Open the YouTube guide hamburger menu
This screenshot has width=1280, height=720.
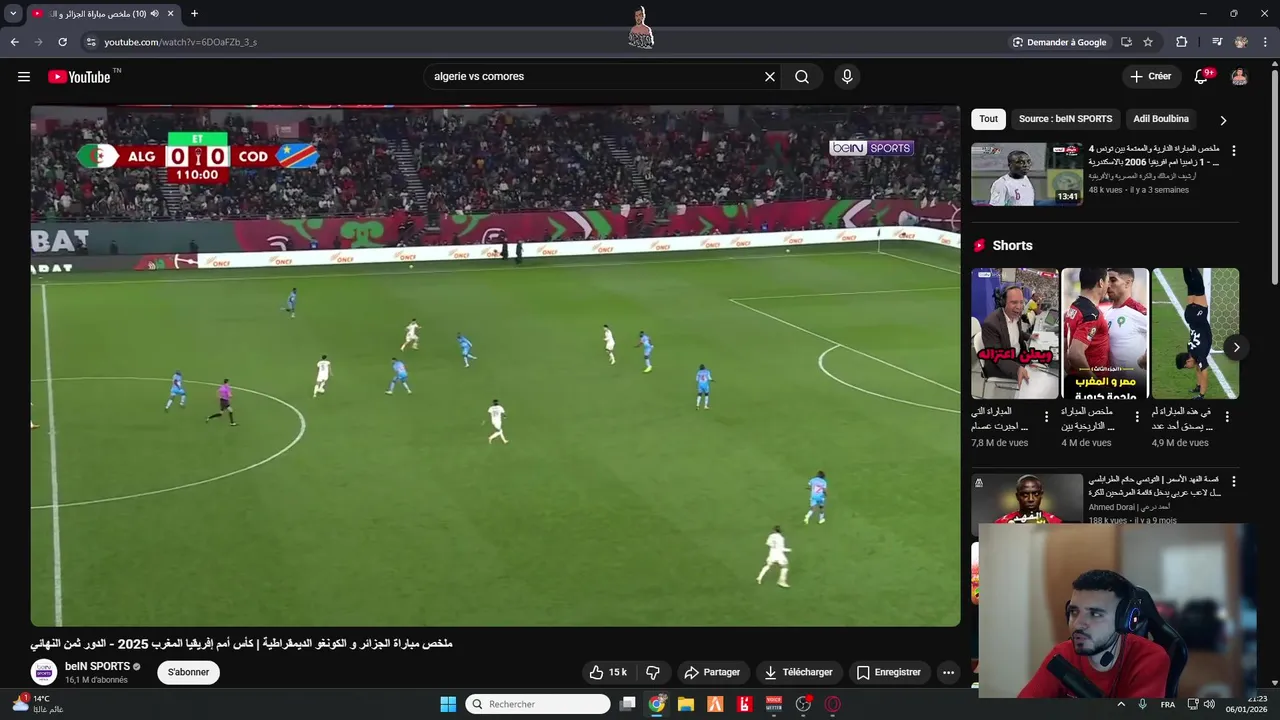tap(24, 77)
